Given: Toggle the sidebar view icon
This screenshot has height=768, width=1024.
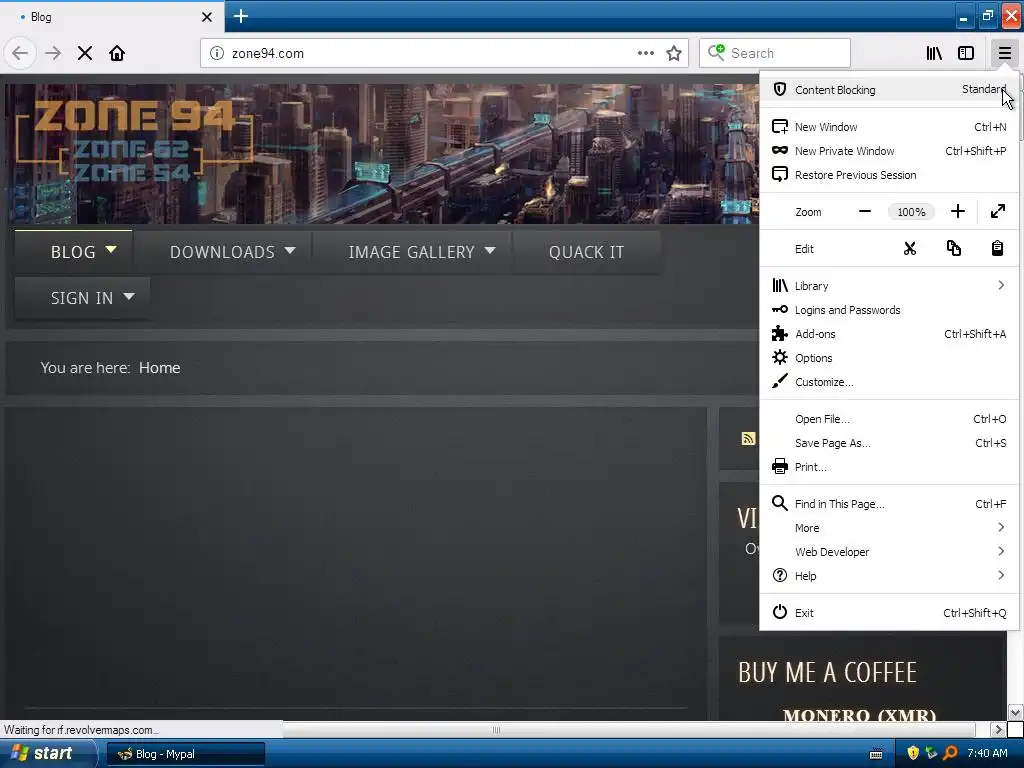Looking at the screenshot, I should tap(966, 53).
